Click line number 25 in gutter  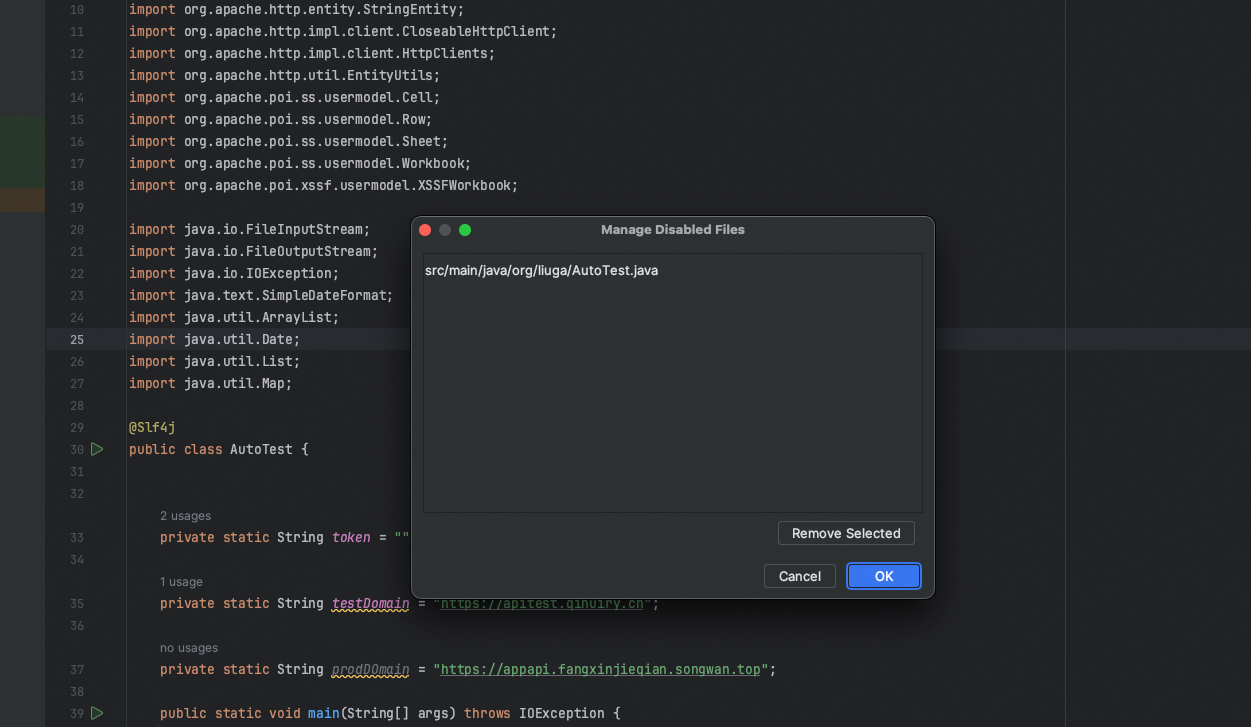[x=77, y=339]
